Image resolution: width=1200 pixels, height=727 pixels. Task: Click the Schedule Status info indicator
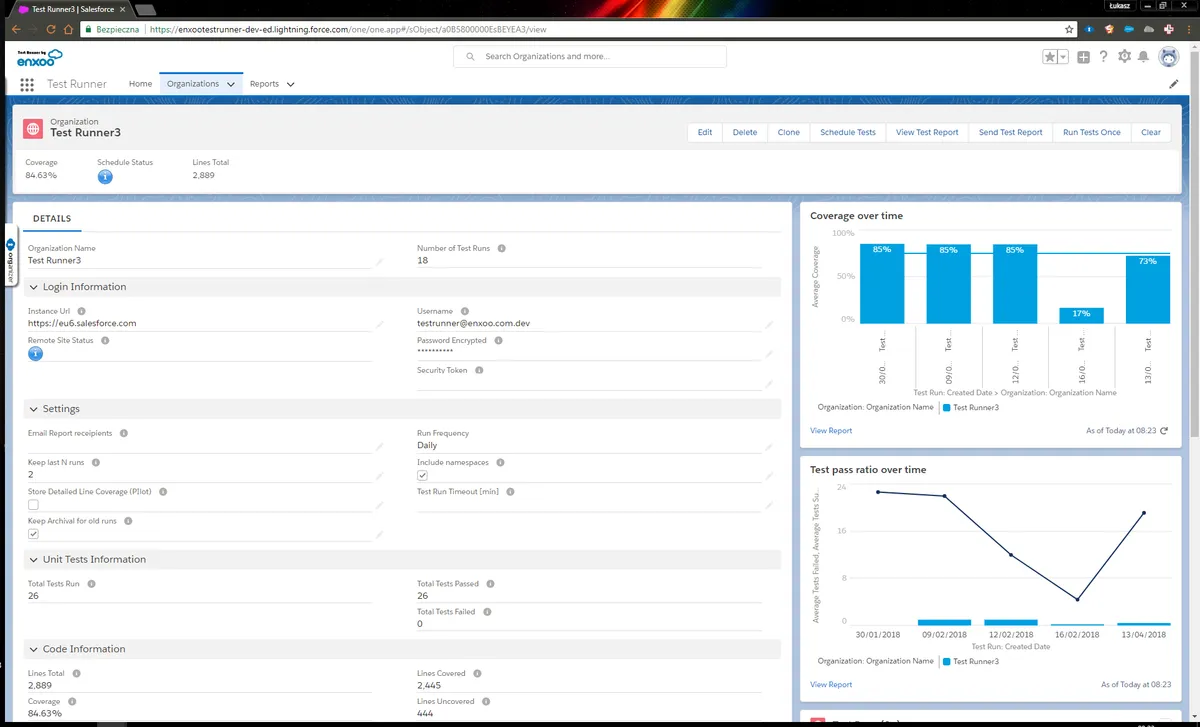coord(105,176)
